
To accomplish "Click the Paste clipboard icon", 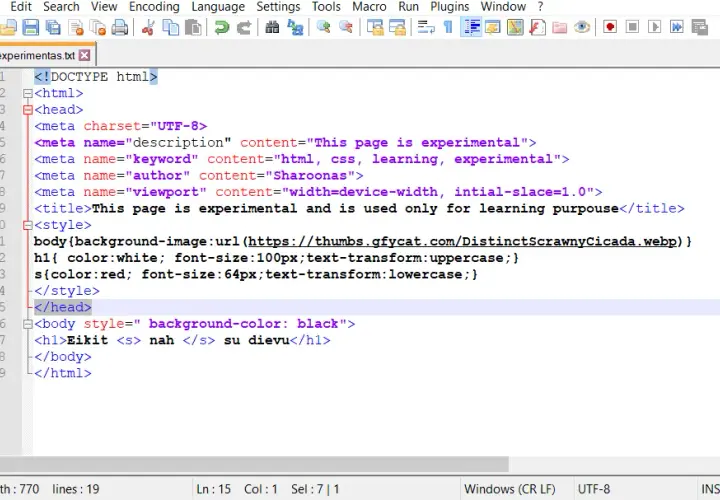I will pyautogui.click(x=193, y=28).
